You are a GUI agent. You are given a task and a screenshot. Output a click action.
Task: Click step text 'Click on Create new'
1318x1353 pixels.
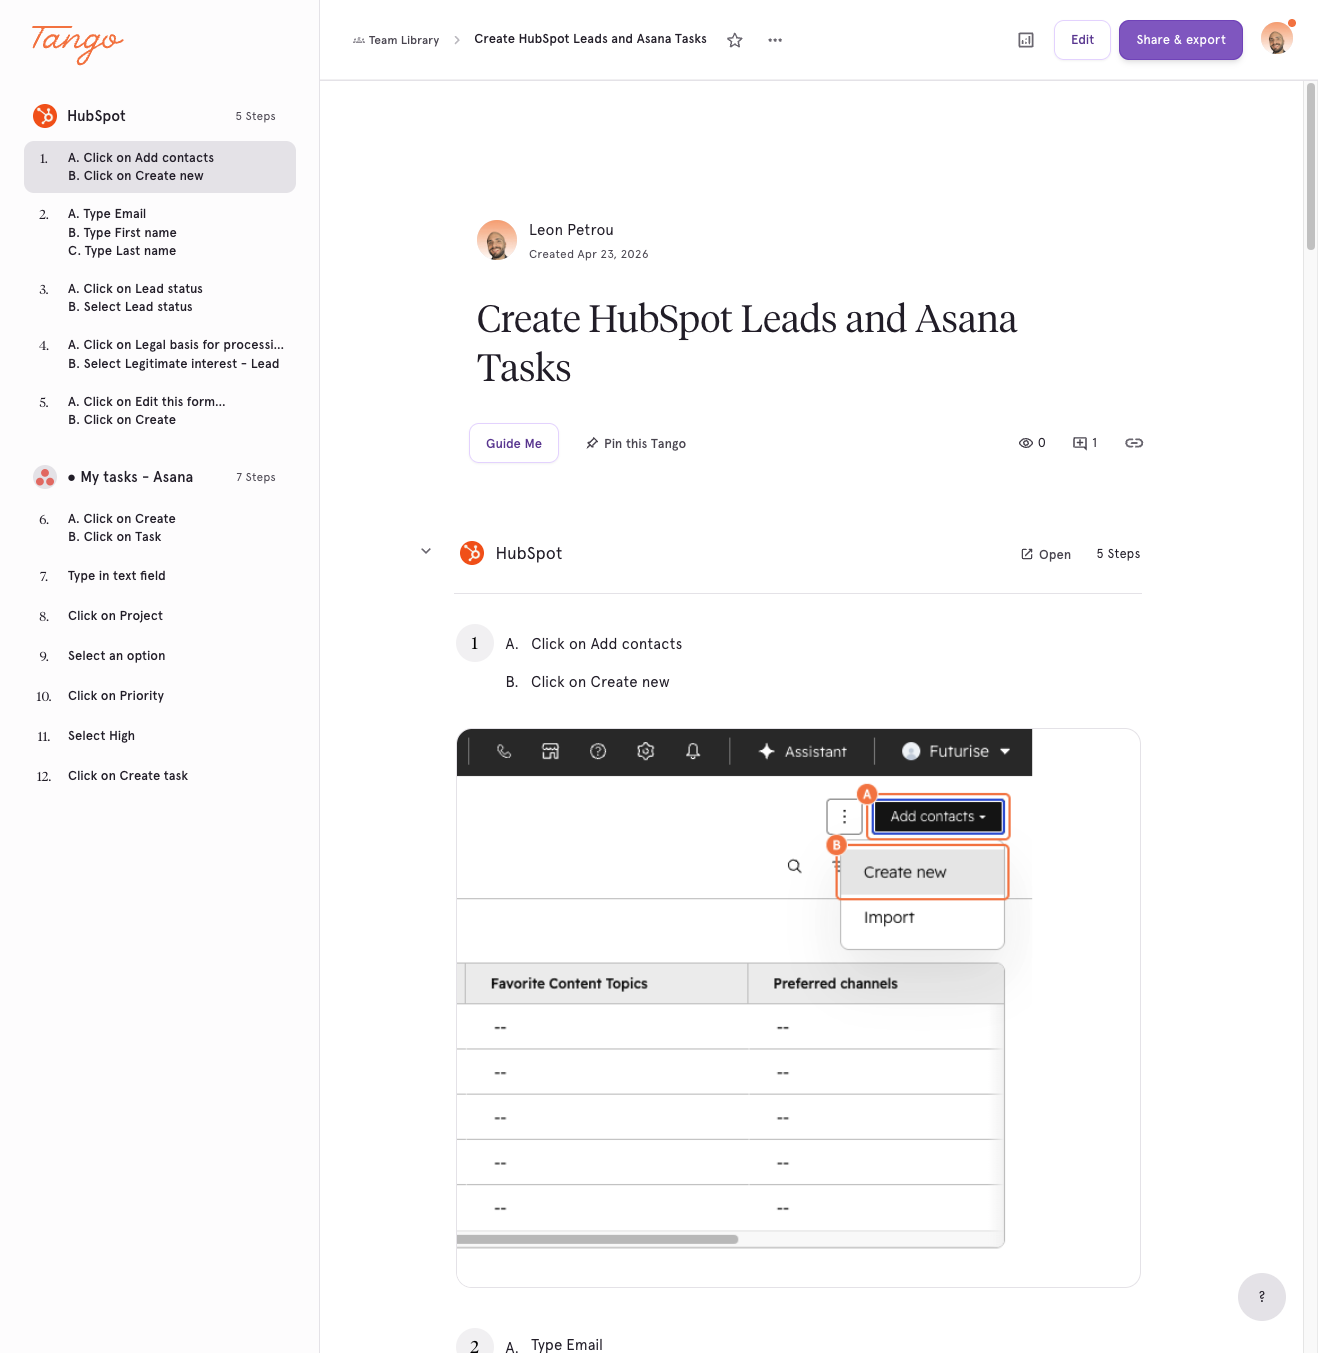(x=600, y=682)
